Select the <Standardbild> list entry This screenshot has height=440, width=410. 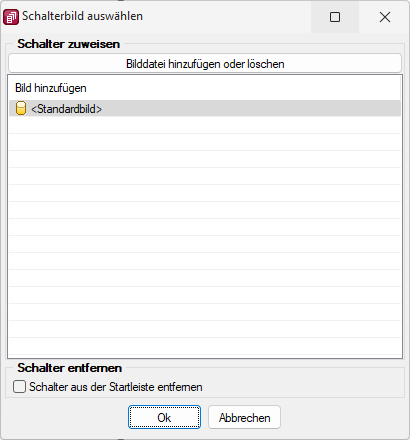[205, 109]
